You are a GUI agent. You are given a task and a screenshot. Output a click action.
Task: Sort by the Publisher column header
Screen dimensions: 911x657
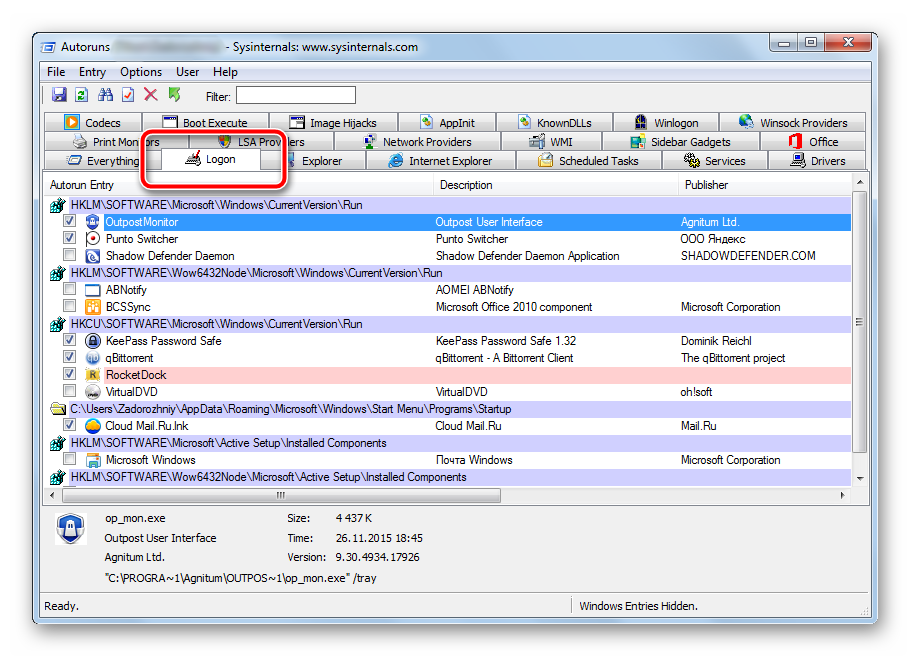[706, 185]
